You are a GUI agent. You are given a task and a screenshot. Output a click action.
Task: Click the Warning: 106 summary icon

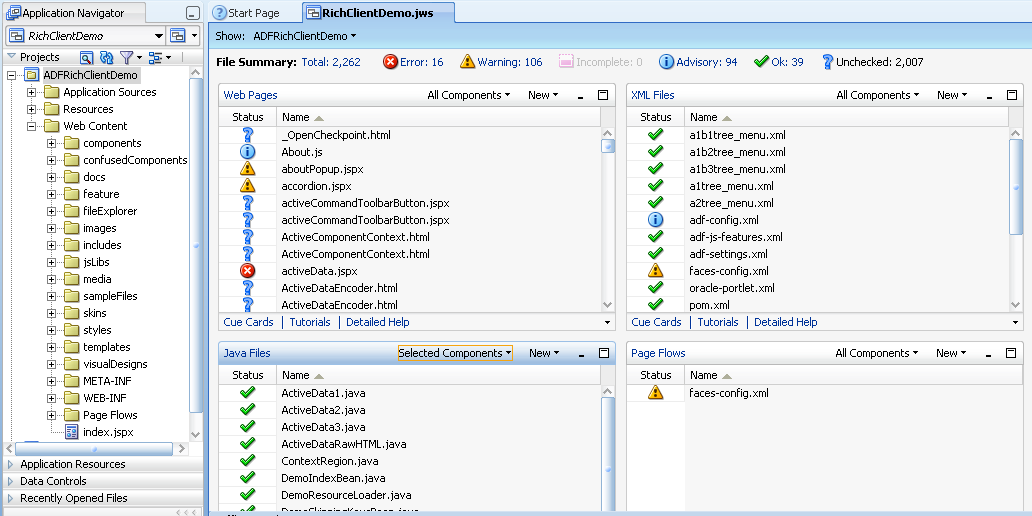coord(467,62)
